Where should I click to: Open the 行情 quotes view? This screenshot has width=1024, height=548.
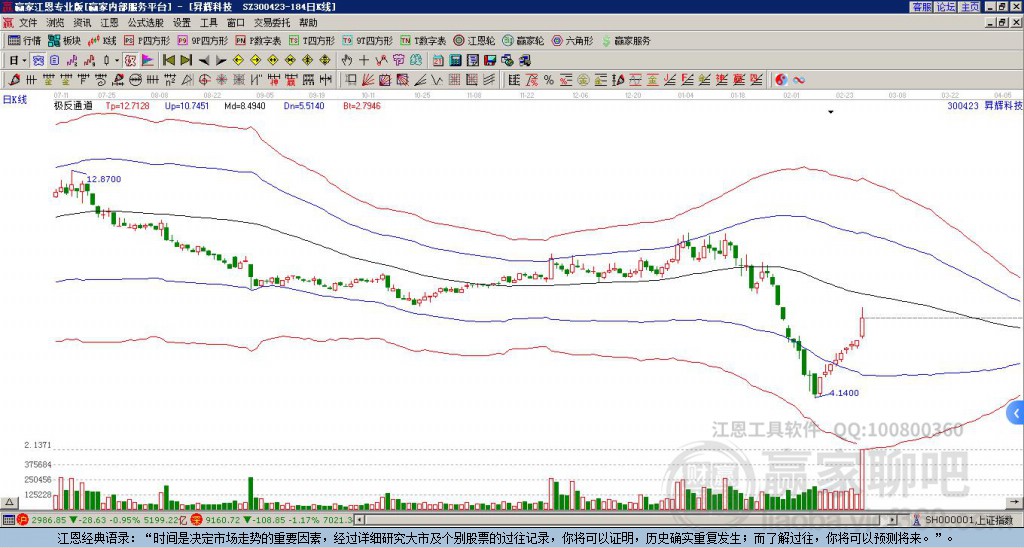(24, 40)
